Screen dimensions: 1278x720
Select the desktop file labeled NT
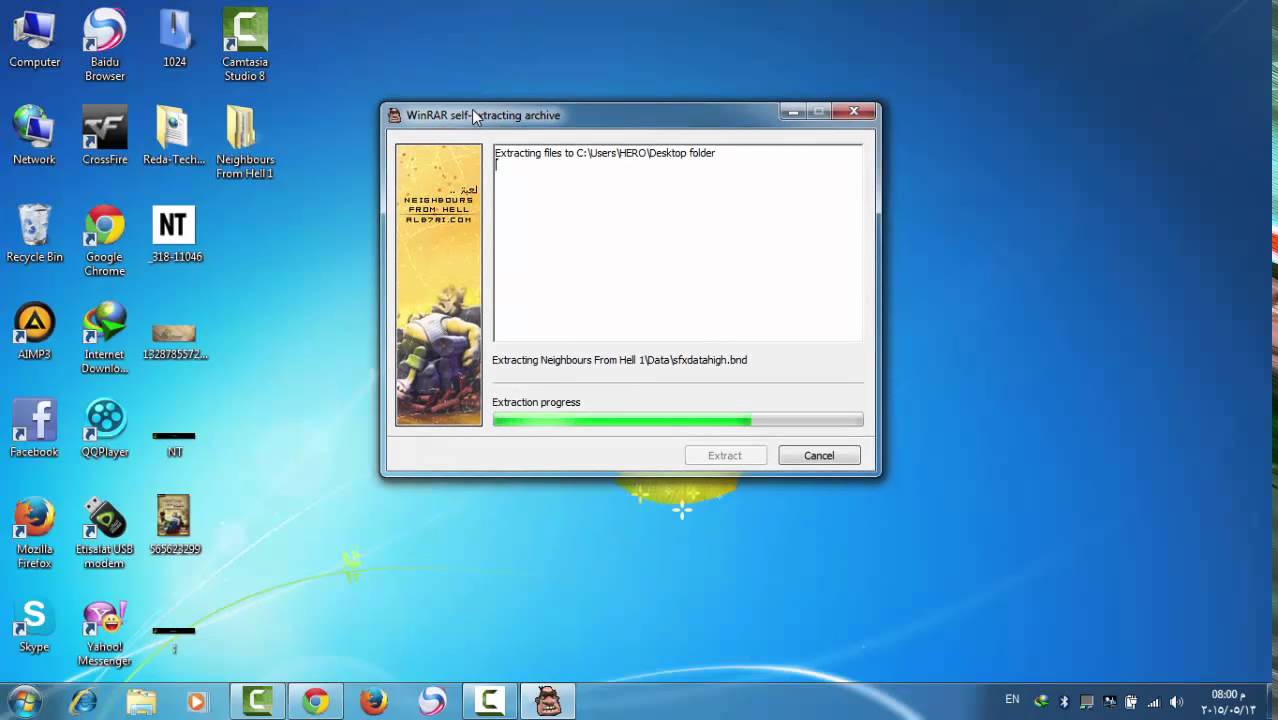click(x=174, y=443)
